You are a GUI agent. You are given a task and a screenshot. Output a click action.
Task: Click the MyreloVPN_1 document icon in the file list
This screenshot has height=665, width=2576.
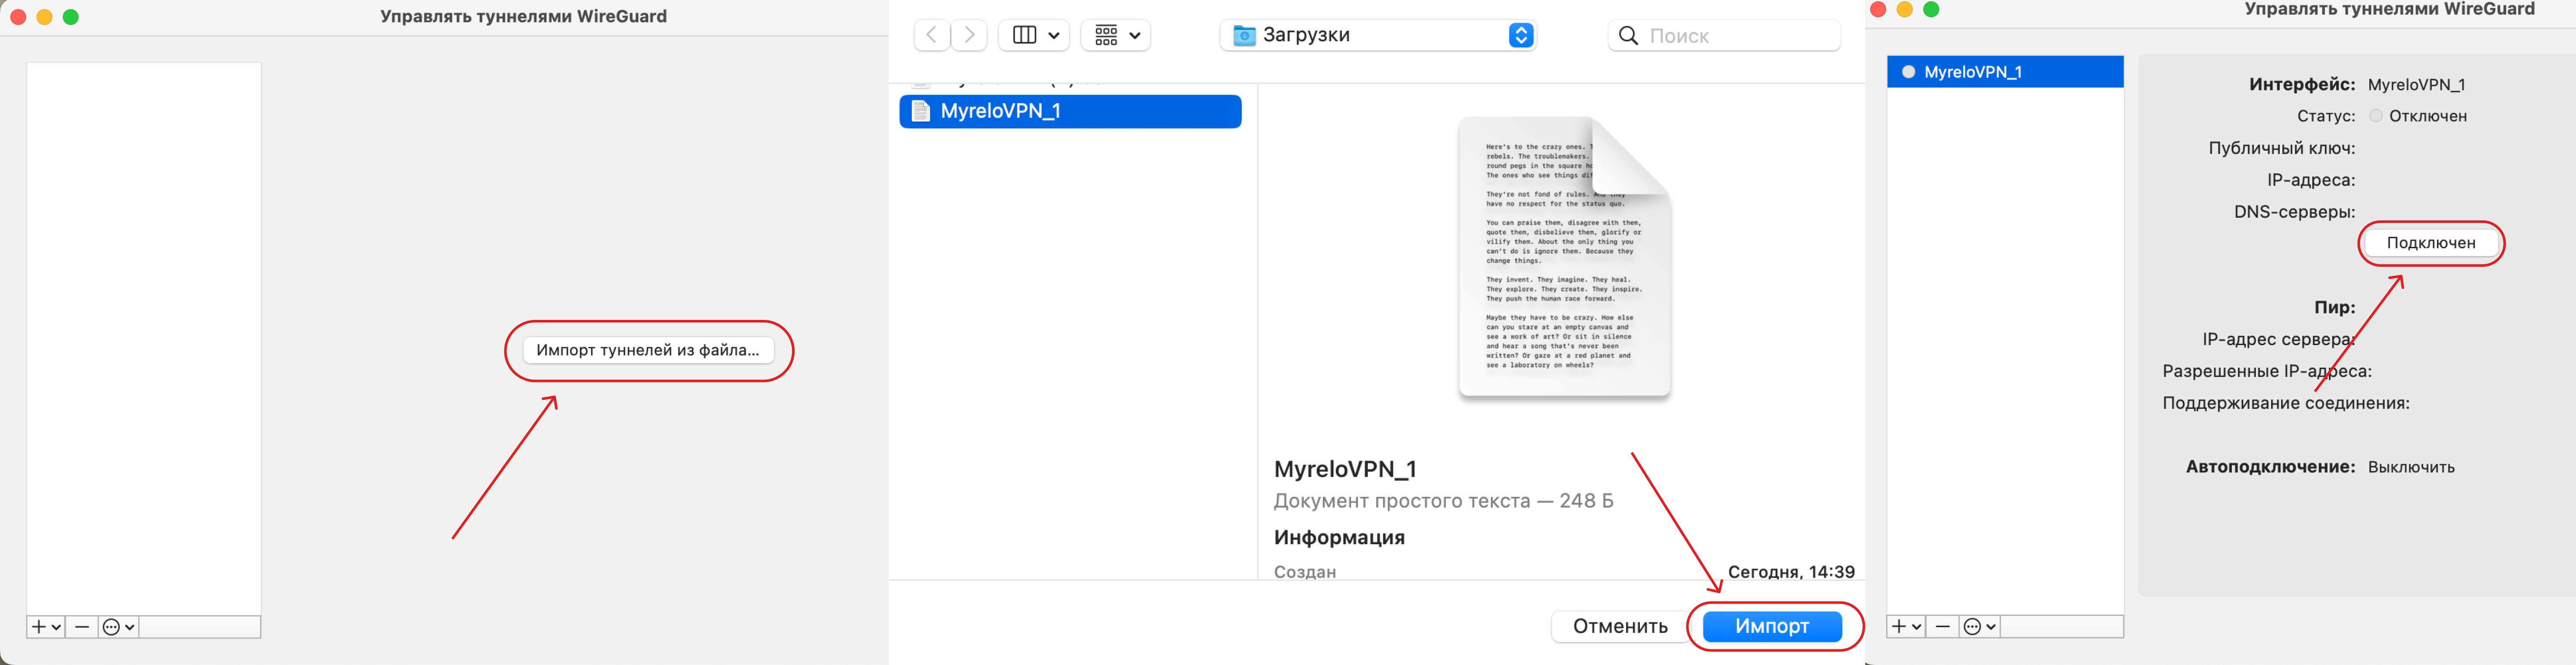(921, 111)
